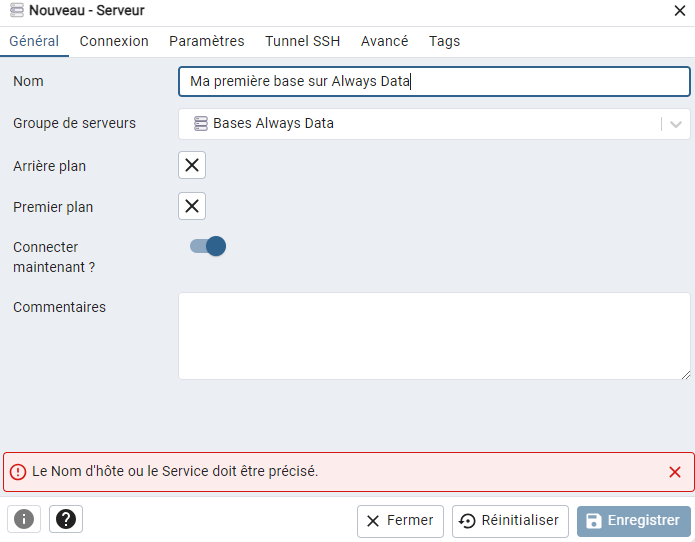Click inside the Nom text field
The image size is (695, 542).
pos(434,82)
